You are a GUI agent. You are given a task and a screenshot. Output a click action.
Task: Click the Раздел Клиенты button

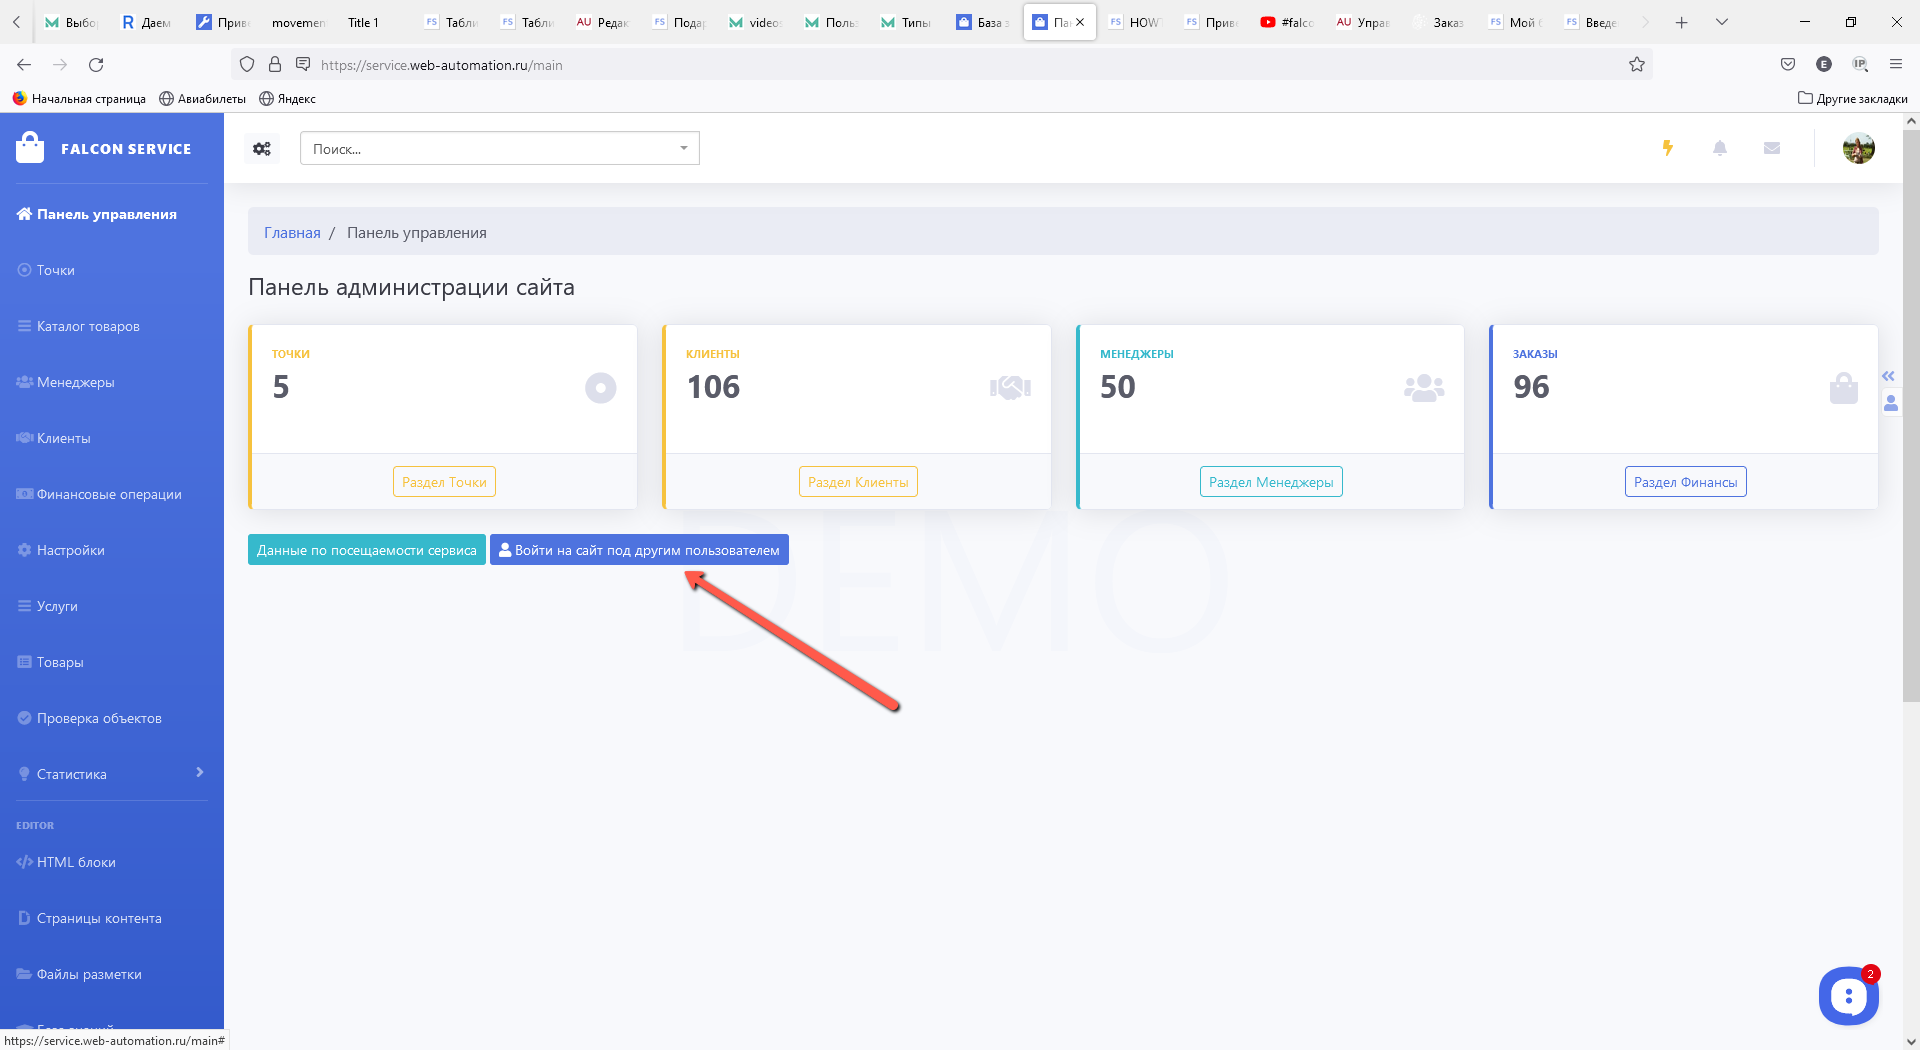click(857, 482)
